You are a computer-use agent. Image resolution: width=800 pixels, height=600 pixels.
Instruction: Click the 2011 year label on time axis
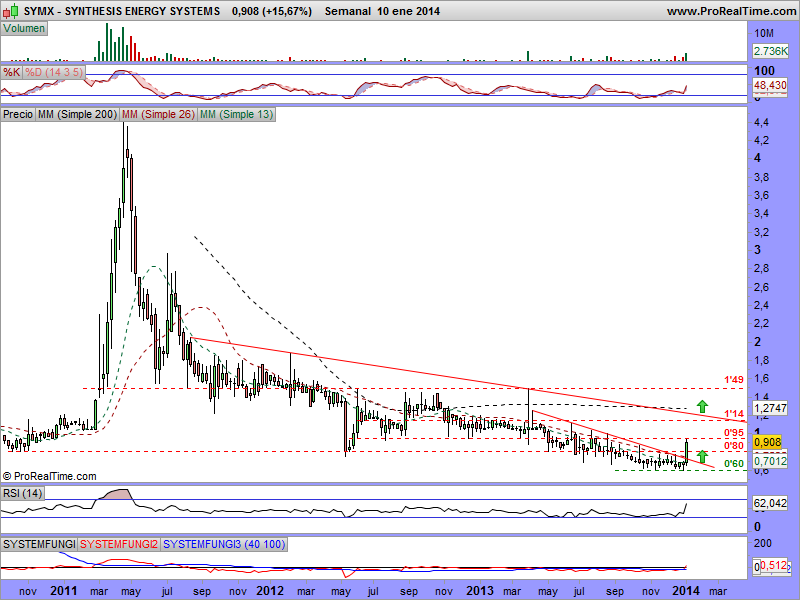[64, 591]
